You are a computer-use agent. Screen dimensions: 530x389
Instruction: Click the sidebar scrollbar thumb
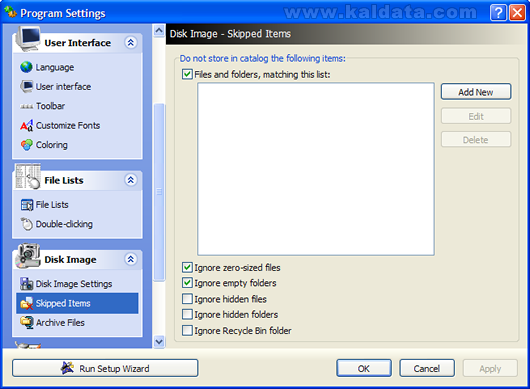pyautogui.click(x=159, y=192)
